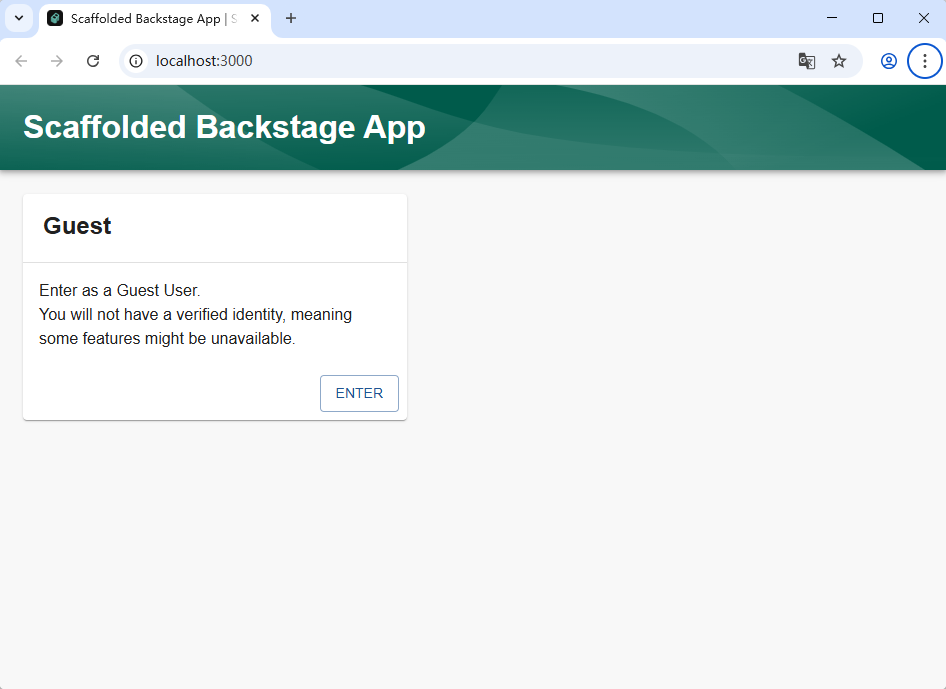Open the translate page icon
The width and height of the screenshot is (946, 689).
coord(806,61)
